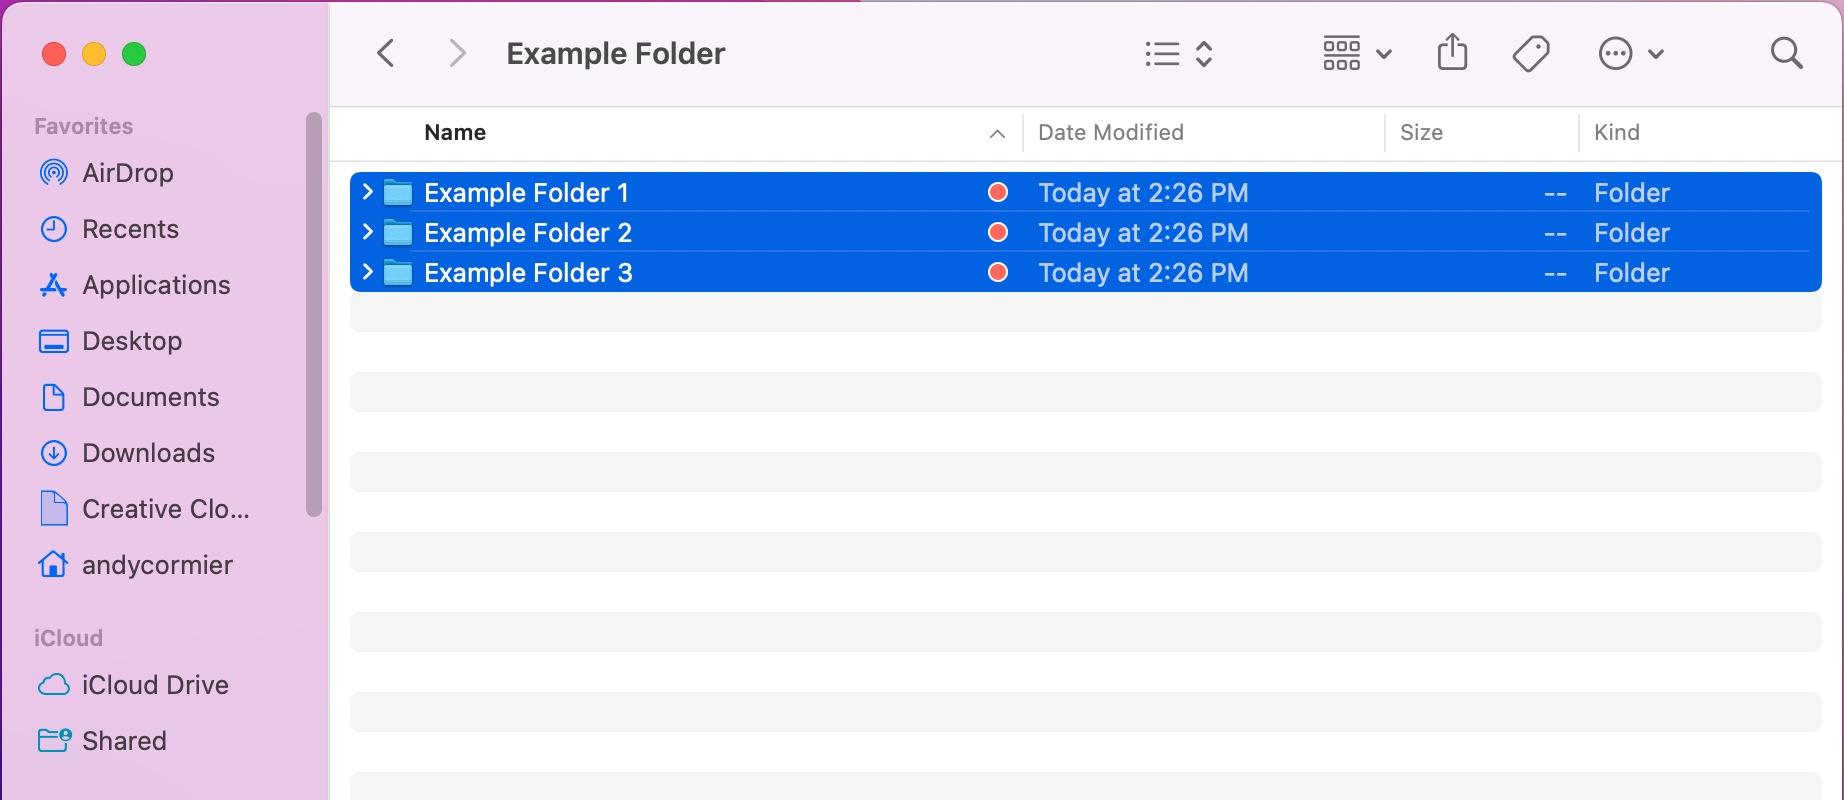Click the red tag dot on Example Folder 1
Screen dimensions: 1844x800
tap(997, 192)
